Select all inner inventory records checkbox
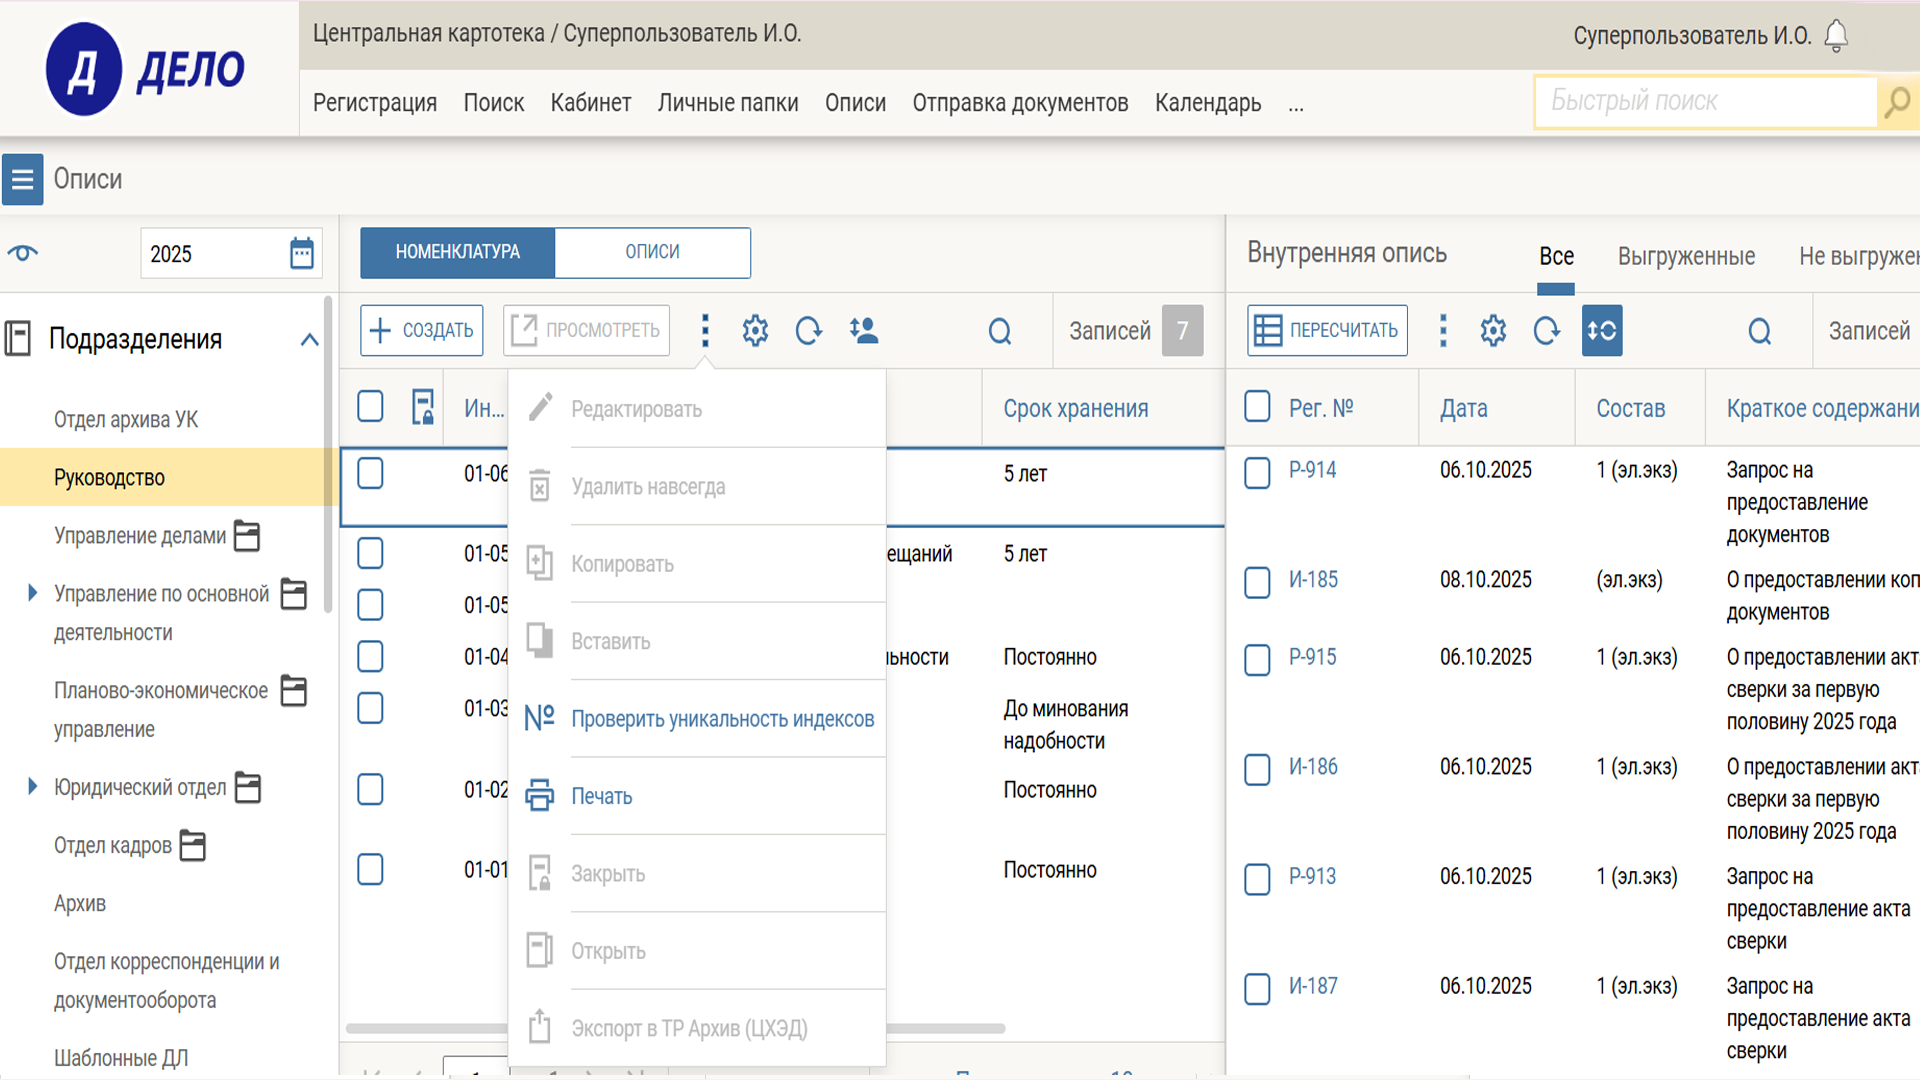This screenshot has height=1080, width=1920. click(1257, 407)
